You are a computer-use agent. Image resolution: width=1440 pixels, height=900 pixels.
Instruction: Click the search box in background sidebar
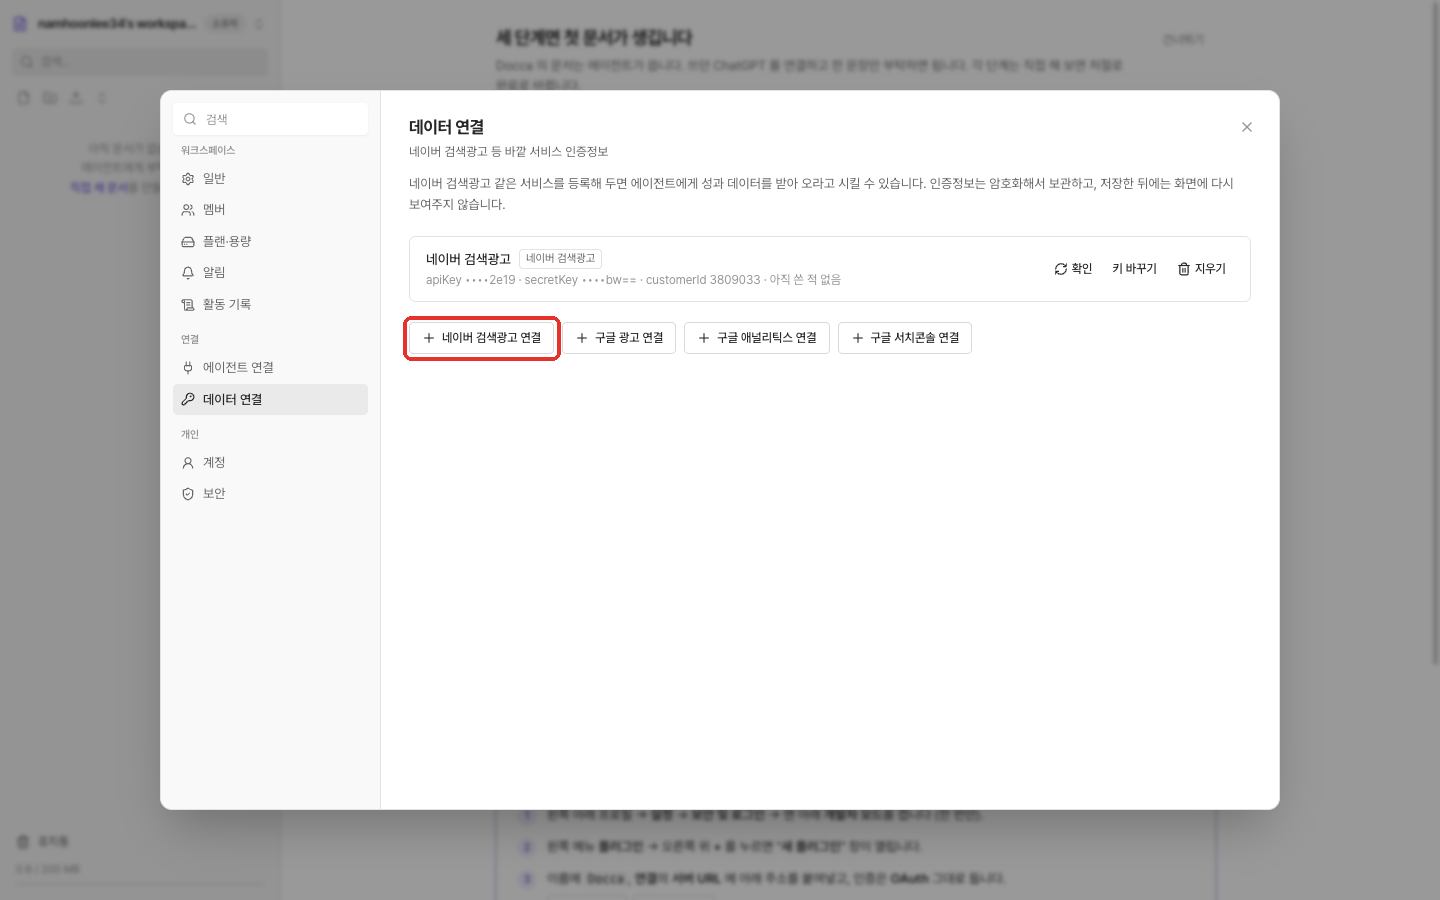click(x=140, y=62)
